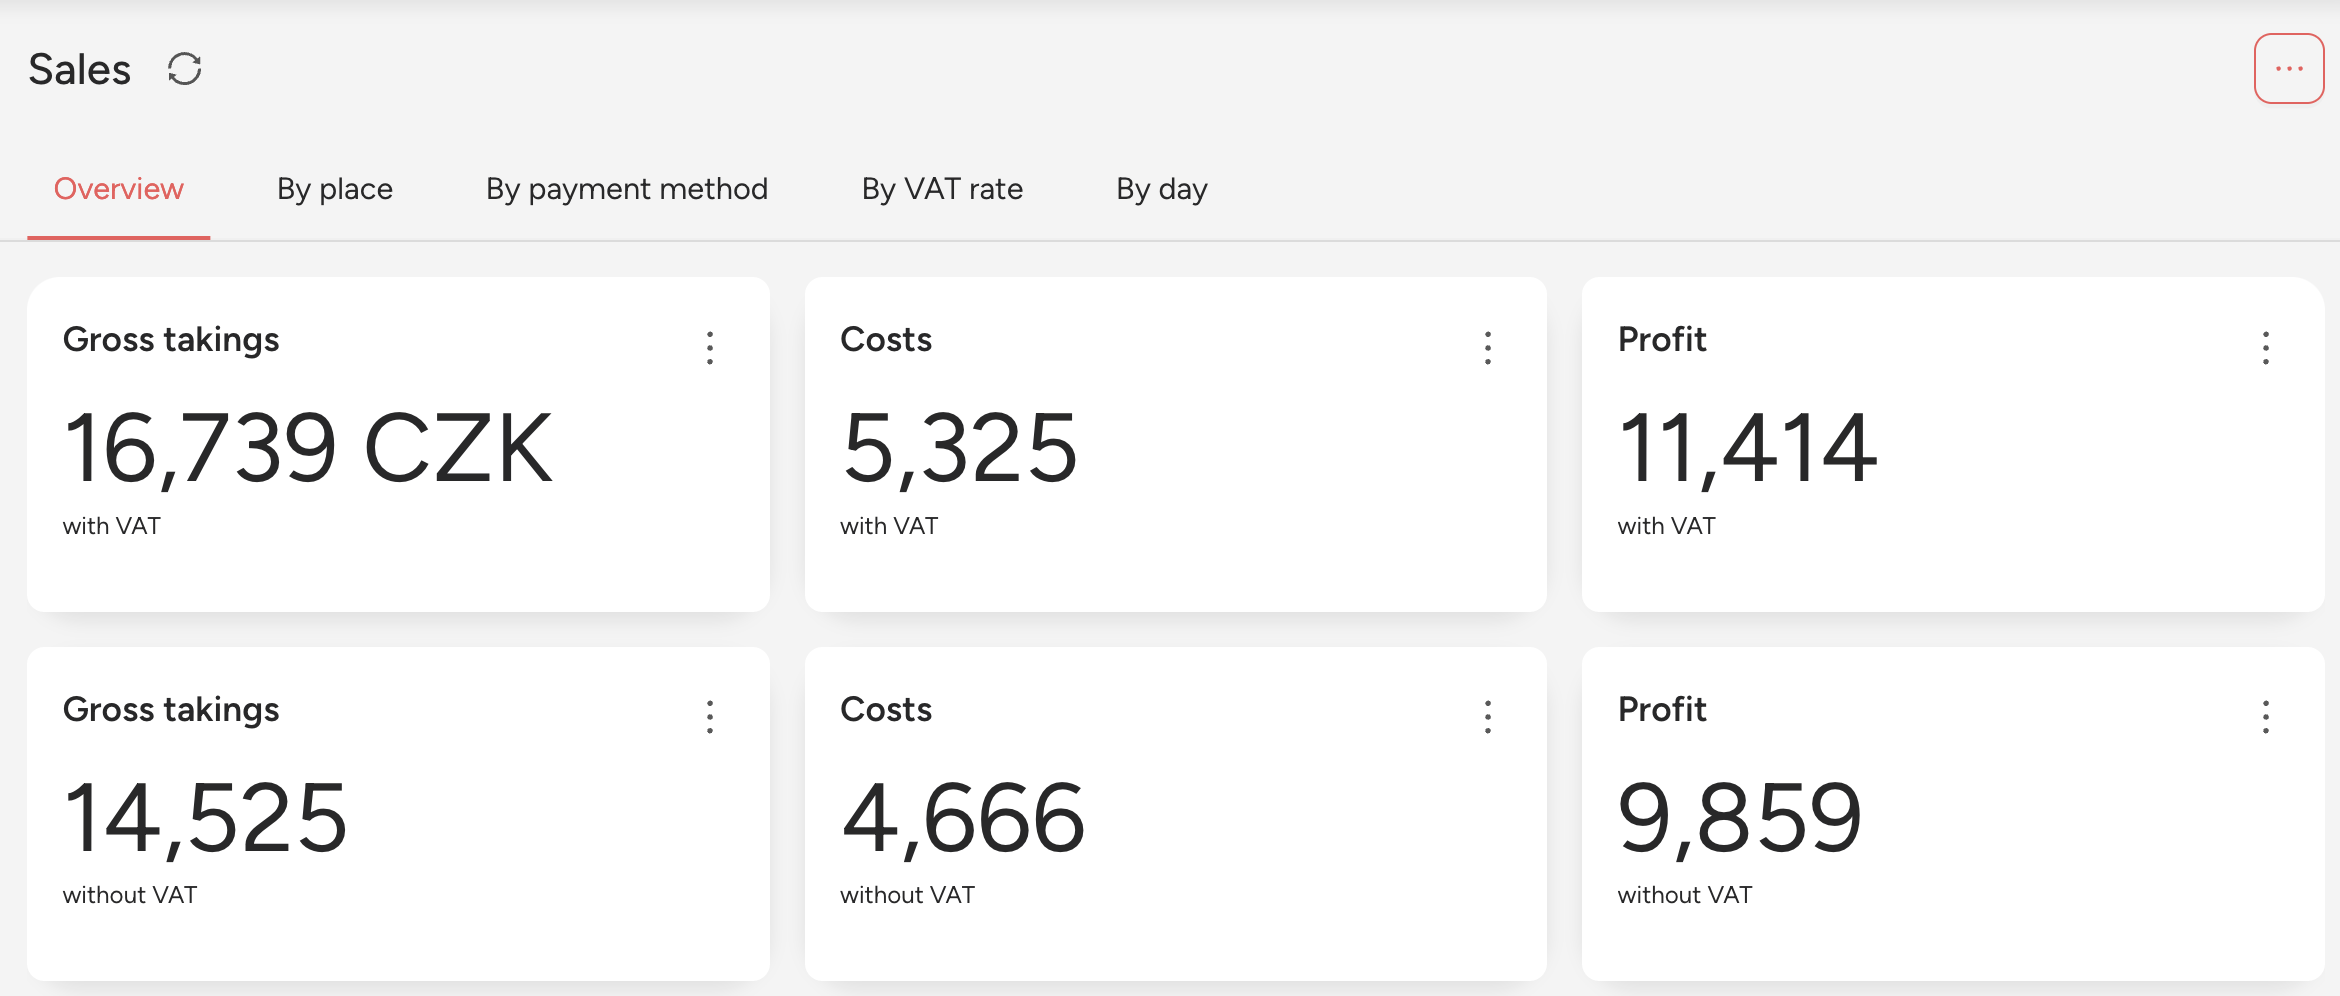Open kebab menu on Gross takings without VAT card
The width and height of the screenshot is (2340, 996).
710,717
